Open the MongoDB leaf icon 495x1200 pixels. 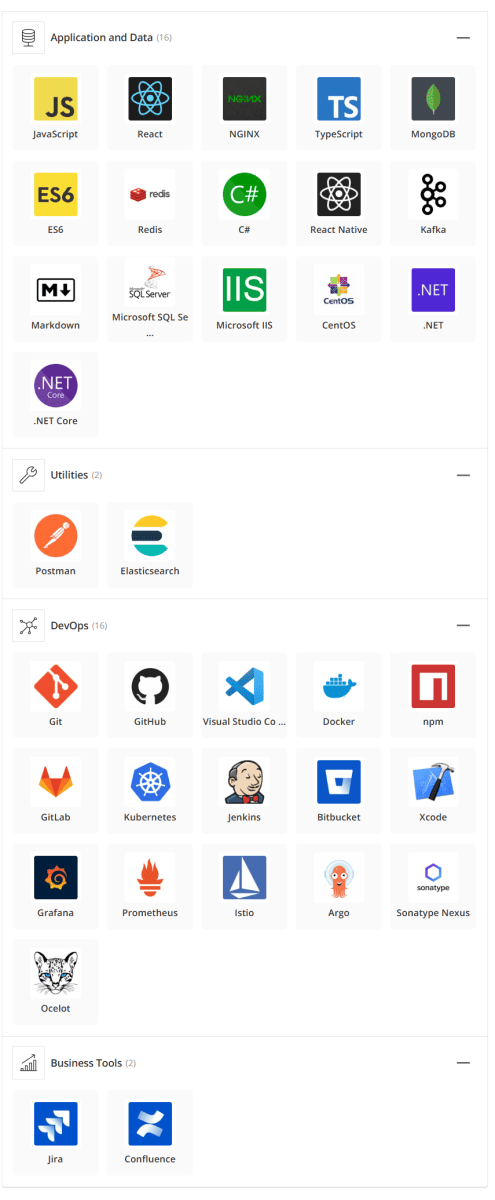(433, 99)
